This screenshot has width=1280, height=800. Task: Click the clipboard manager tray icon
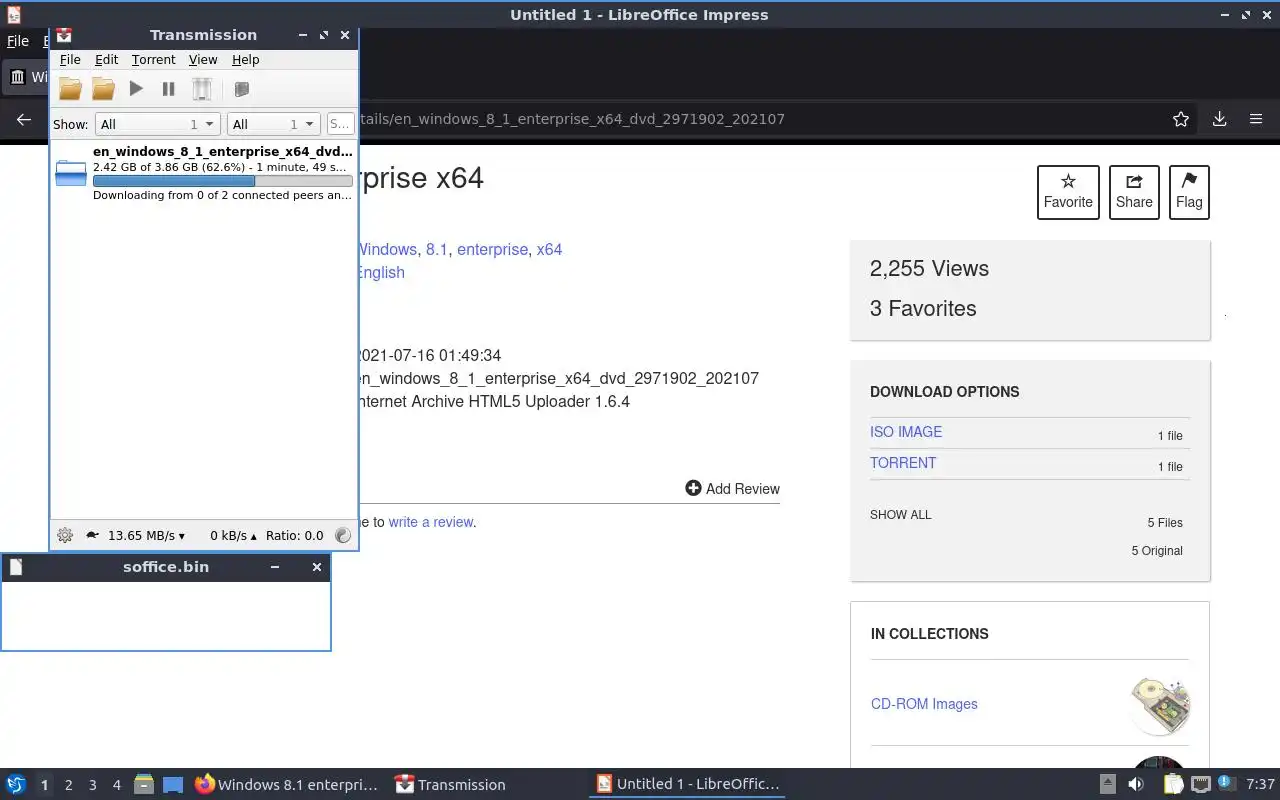tap(1173, 785)
